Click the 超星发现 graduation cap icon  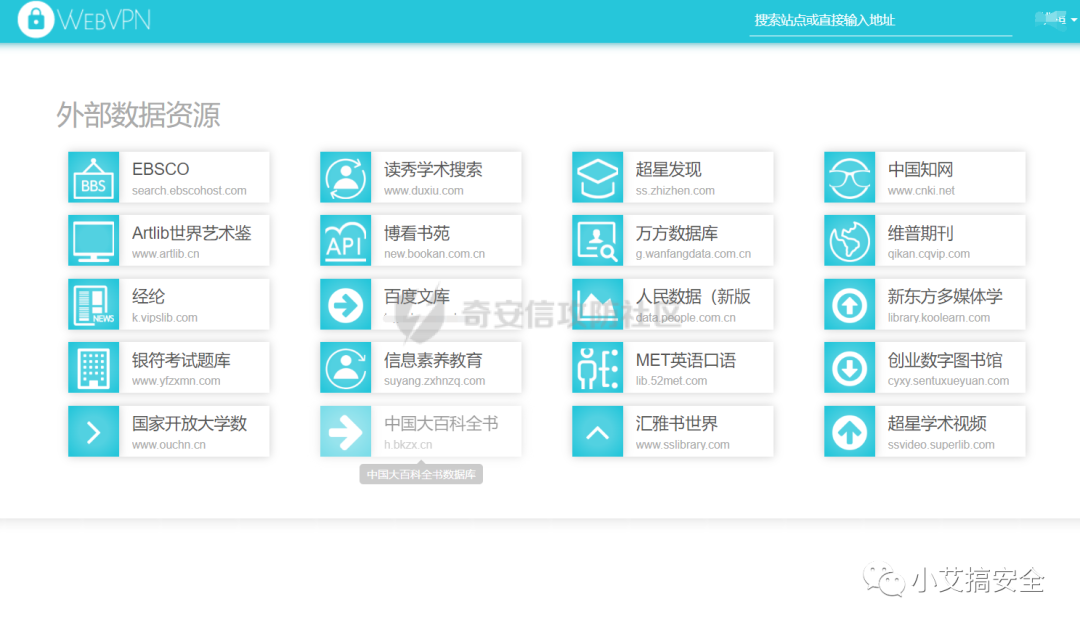[x=598, y=178]
